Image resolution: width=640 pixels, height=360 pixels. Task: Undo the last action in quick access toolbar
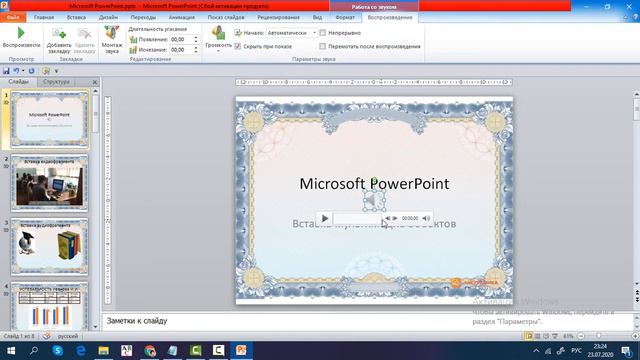click(16, 71)
